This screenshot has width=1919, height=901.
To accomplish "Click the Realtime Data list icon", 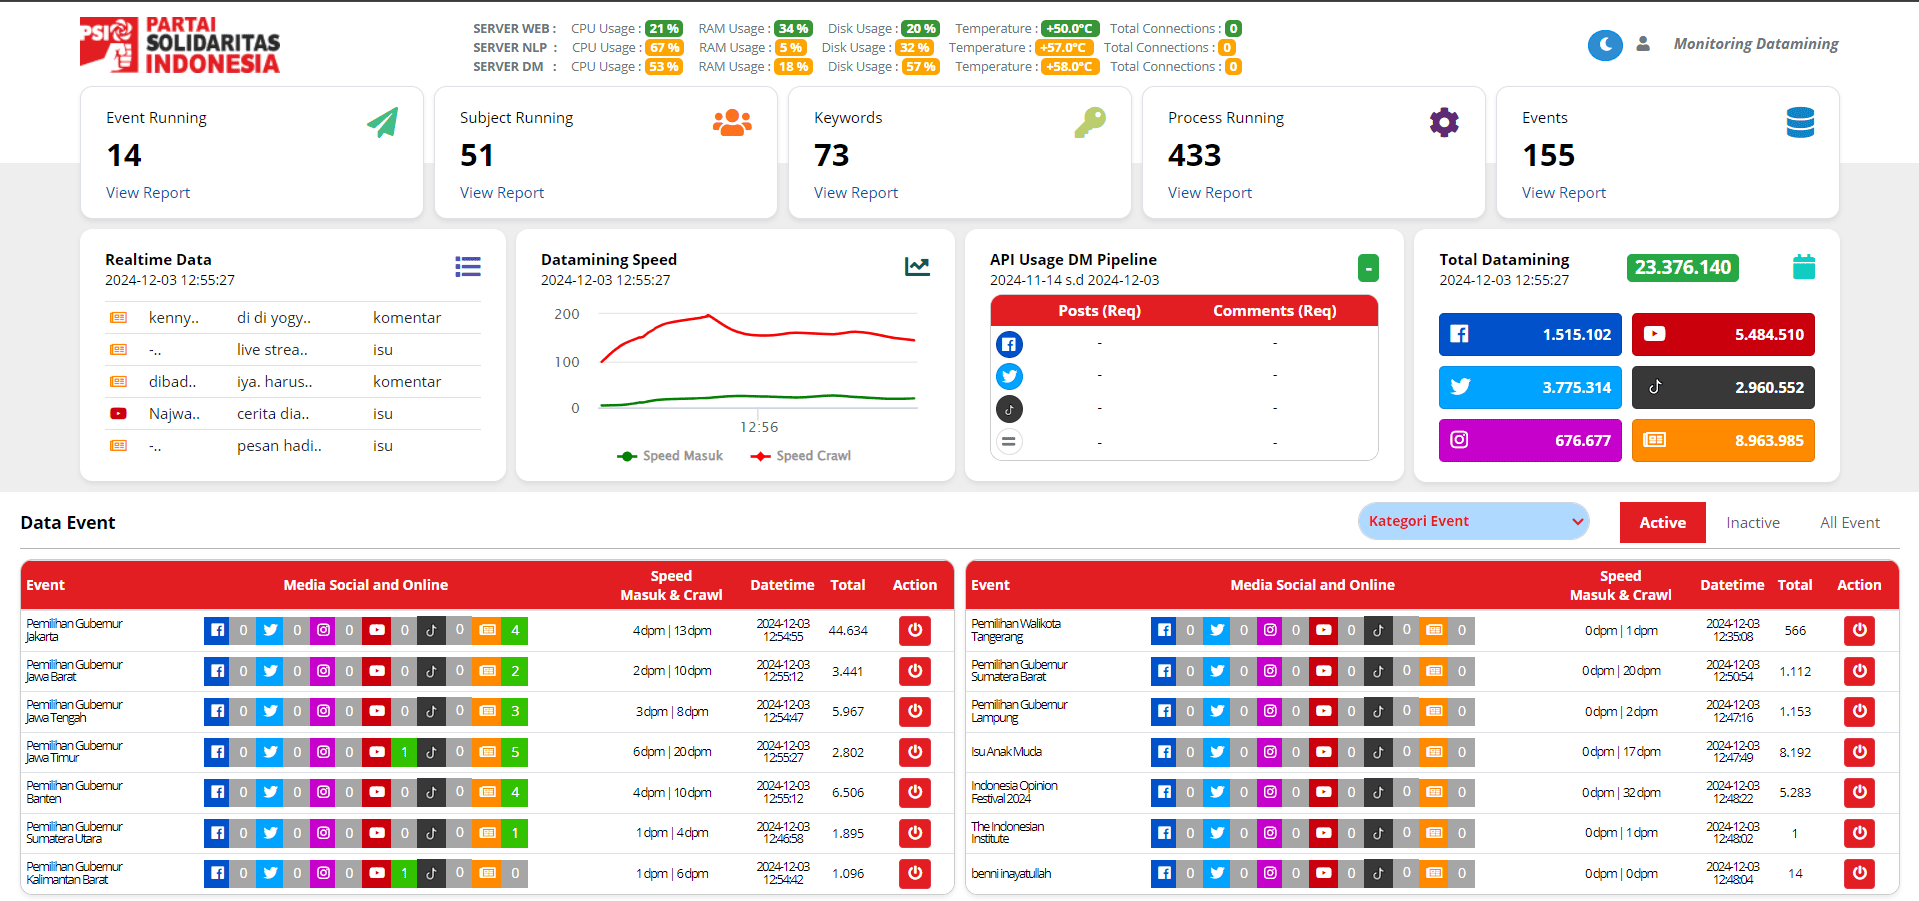I will (x=467, y=267).
